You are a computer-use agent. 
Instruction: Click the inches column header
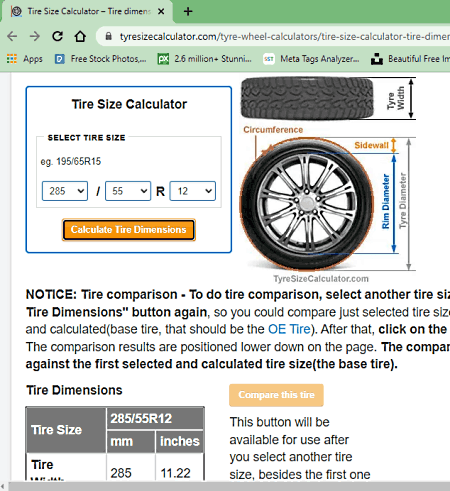point(180,442)
